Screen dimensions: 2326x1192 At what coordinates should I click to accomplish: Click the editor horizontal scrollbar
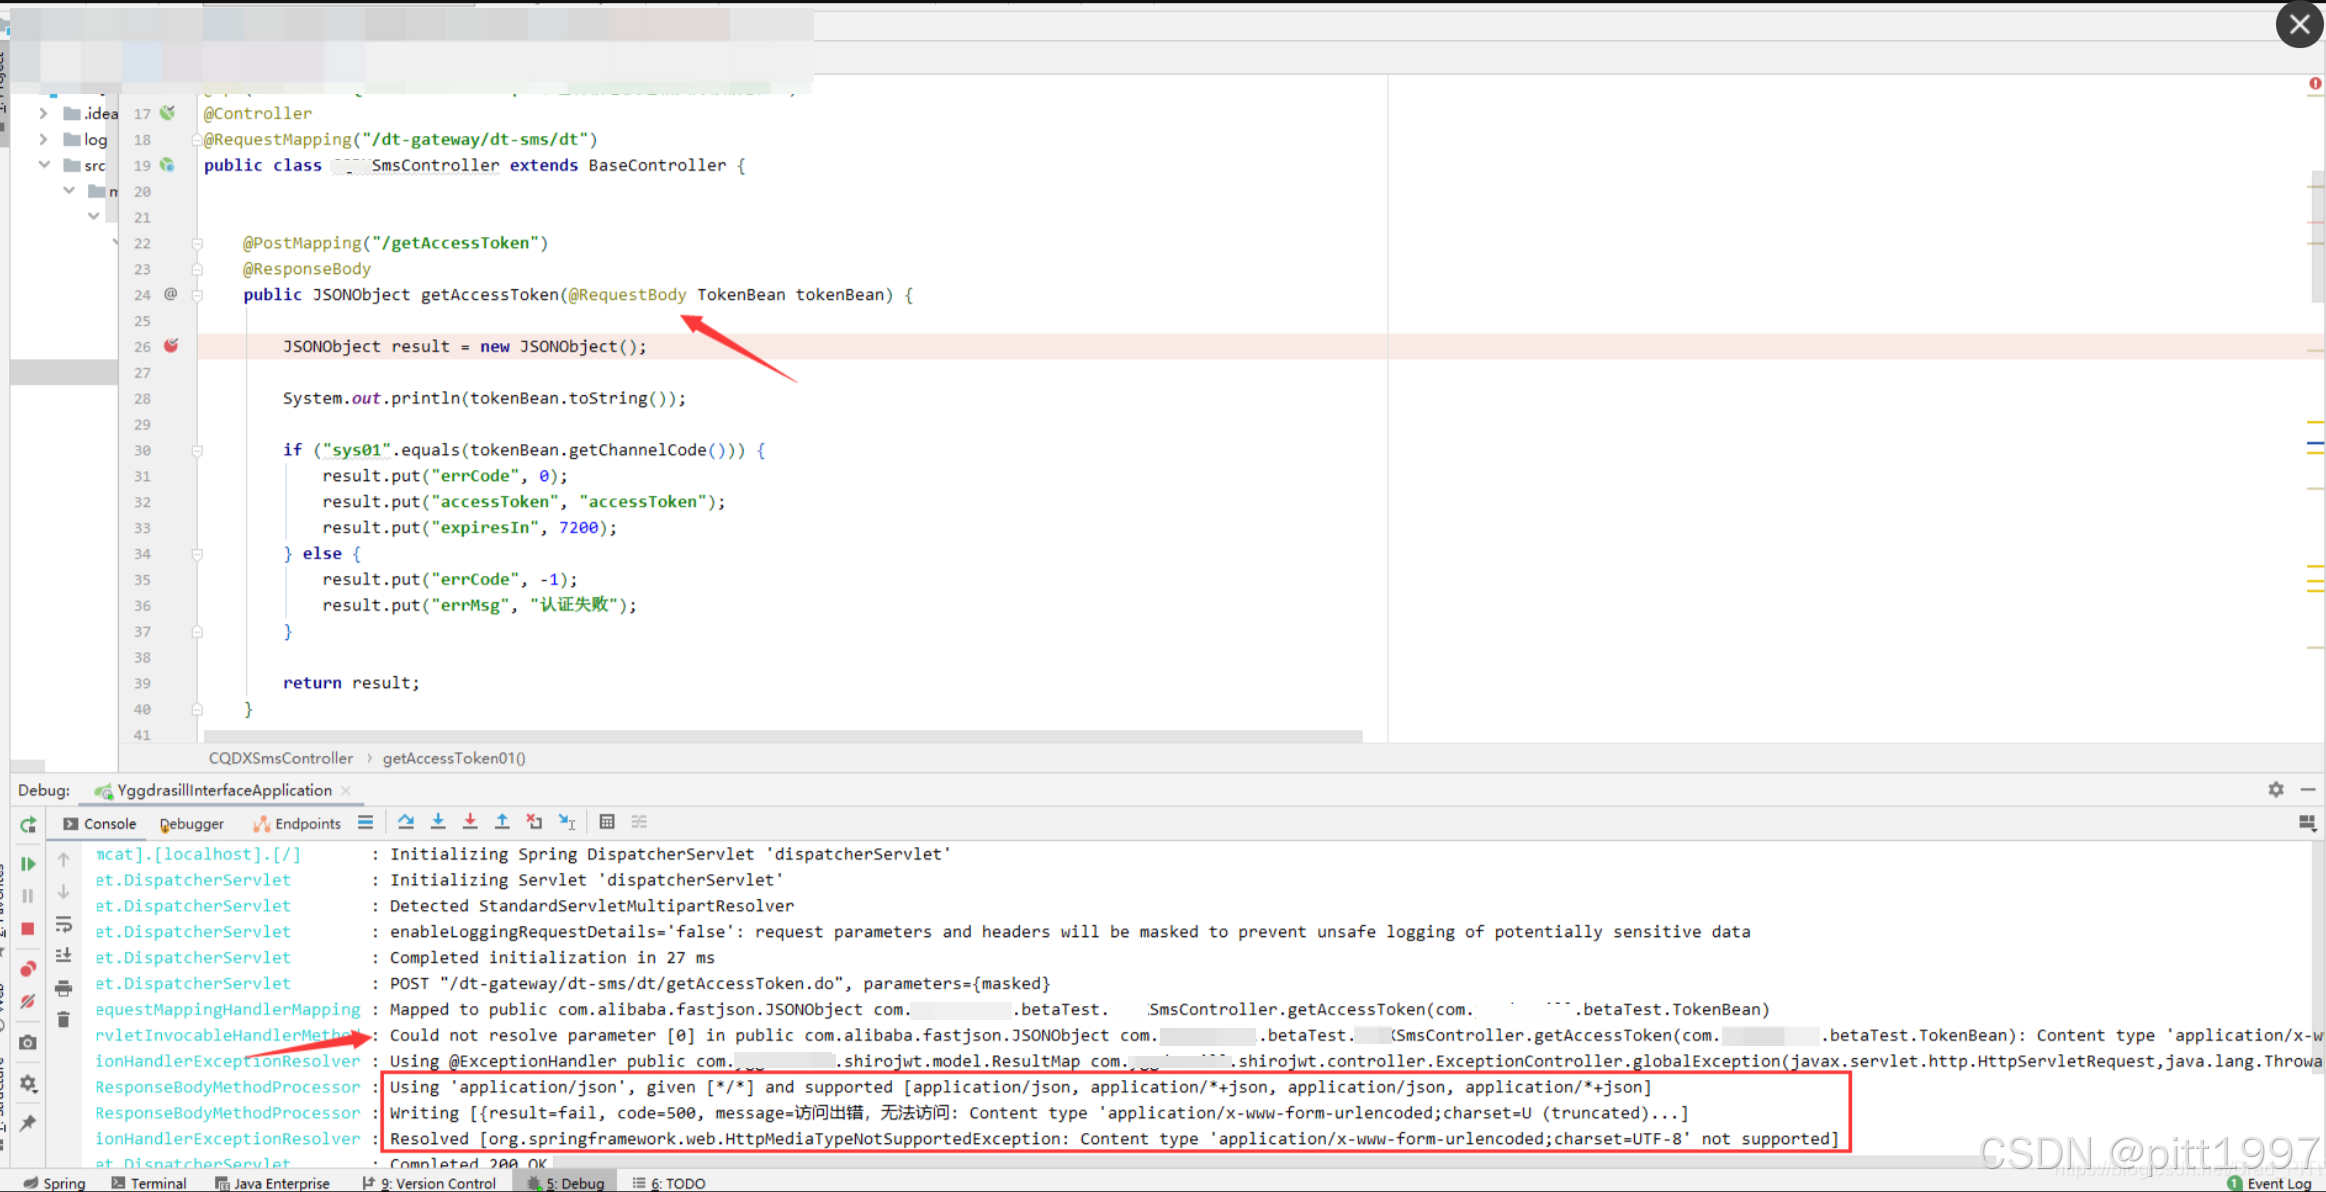pyautogui.click(x=782, y=736)
